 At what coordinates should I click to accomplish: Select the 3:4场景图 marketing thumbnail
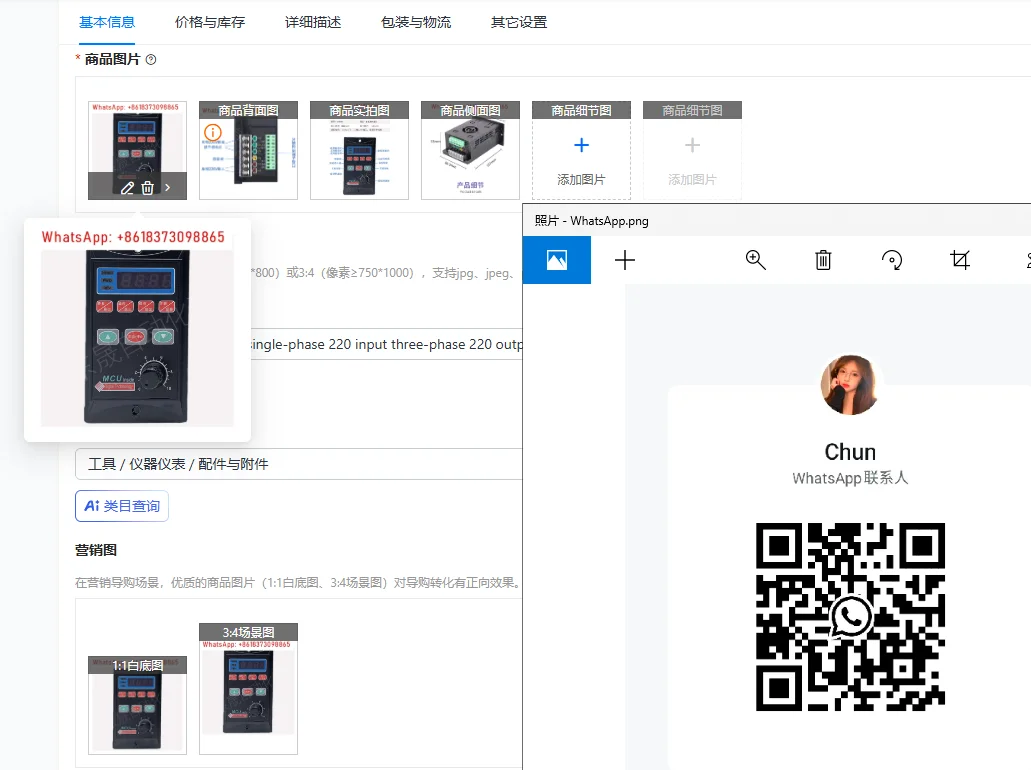click(249, 688)
